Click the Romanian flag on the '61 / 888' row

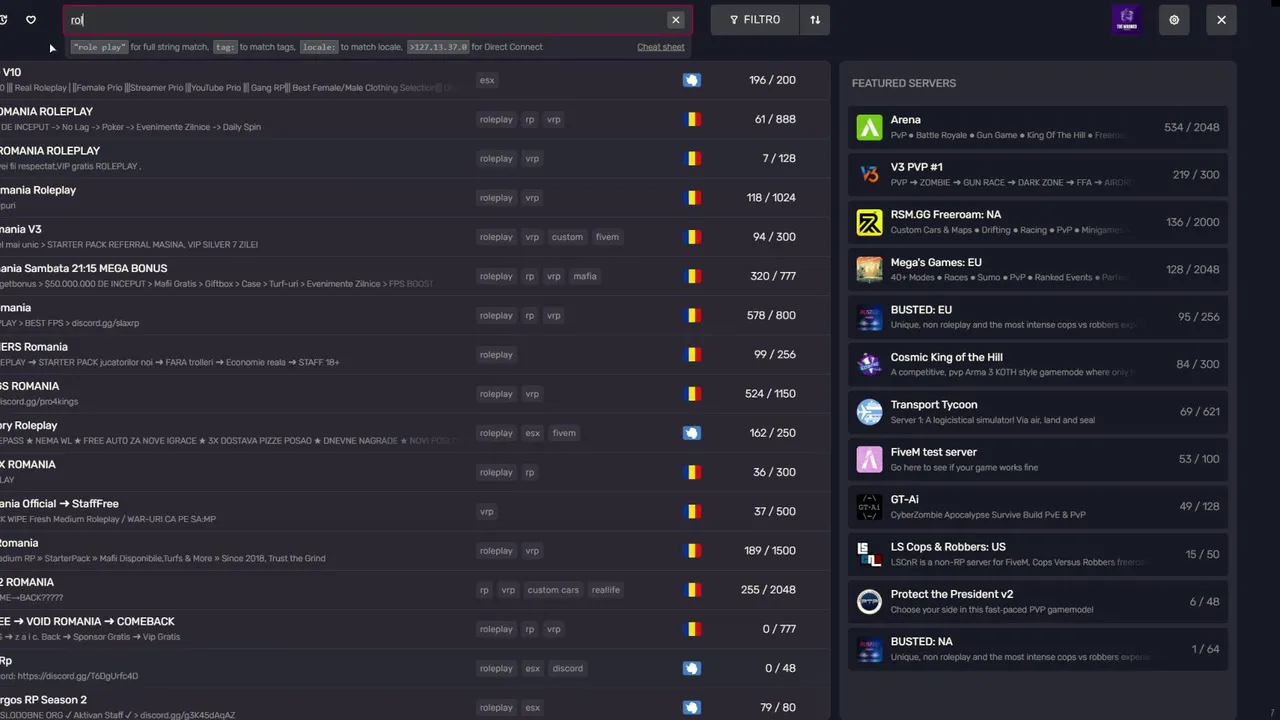pos(691,119)
